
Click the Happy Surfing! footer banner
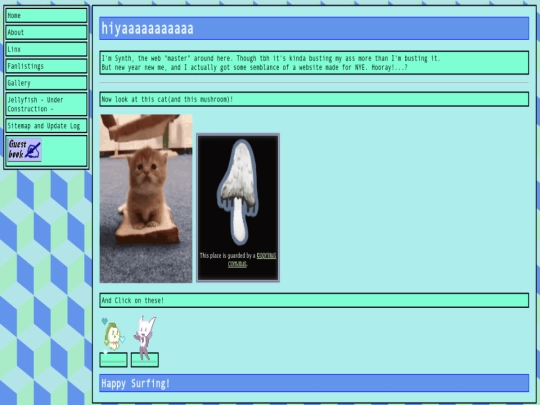point(314,383)
